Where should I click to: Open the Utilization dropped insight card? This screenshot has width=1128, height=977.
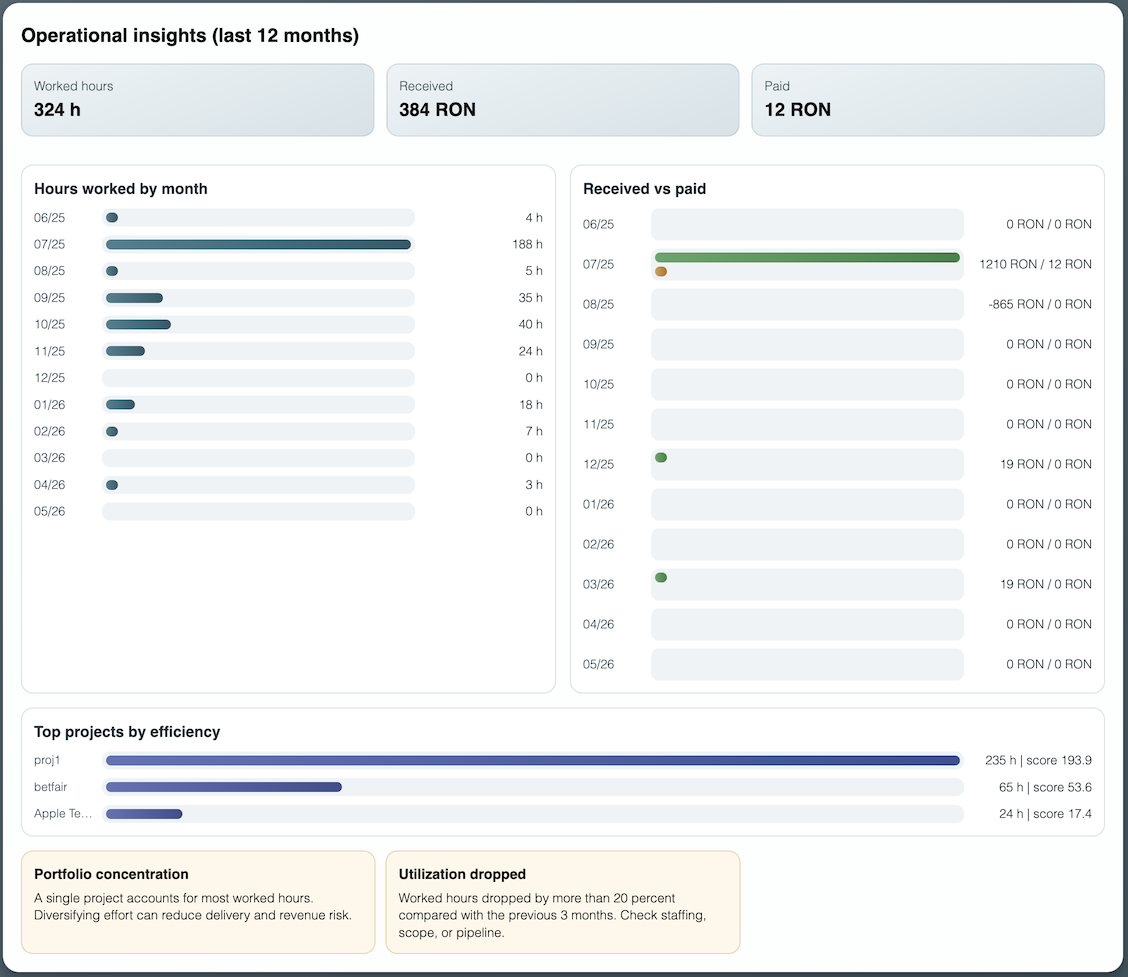[x=563, y=902]
